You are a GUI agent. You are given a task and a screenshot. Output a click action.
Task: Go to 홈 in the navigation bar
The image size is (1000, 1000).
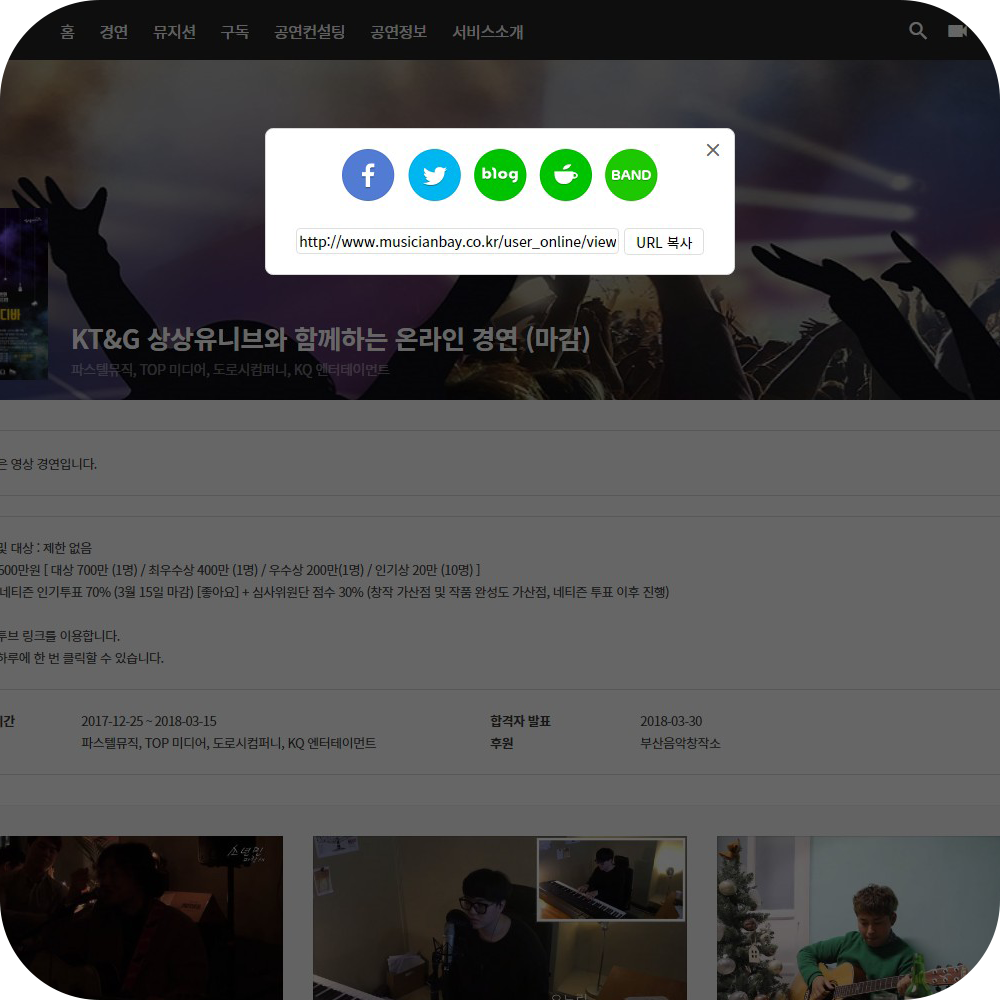[67, 31]
